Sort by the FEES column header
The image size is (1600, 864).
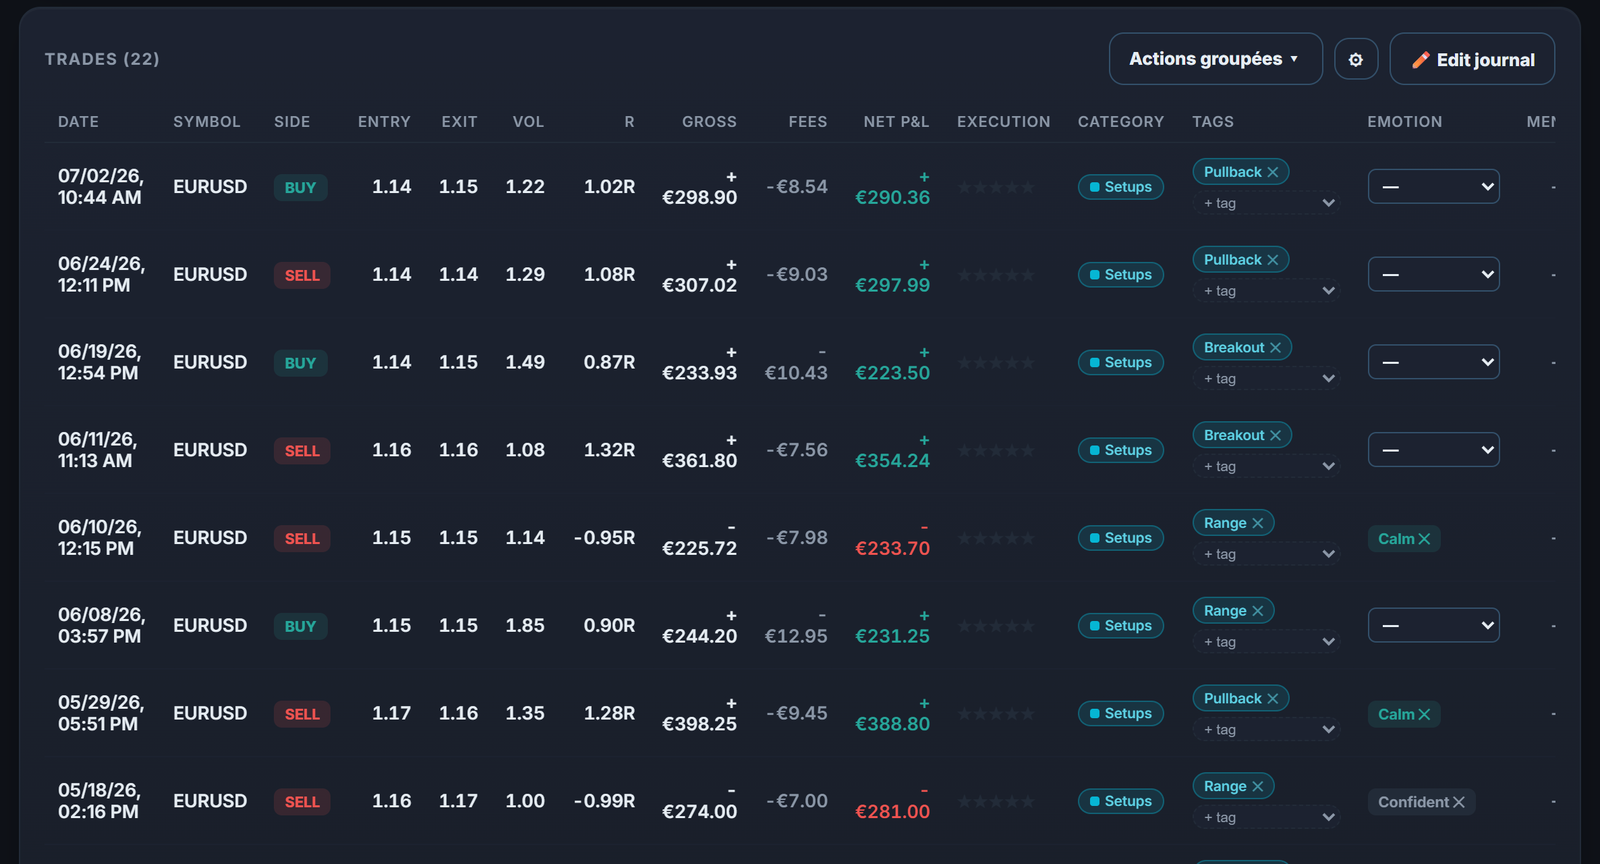[x=808, y=122]
